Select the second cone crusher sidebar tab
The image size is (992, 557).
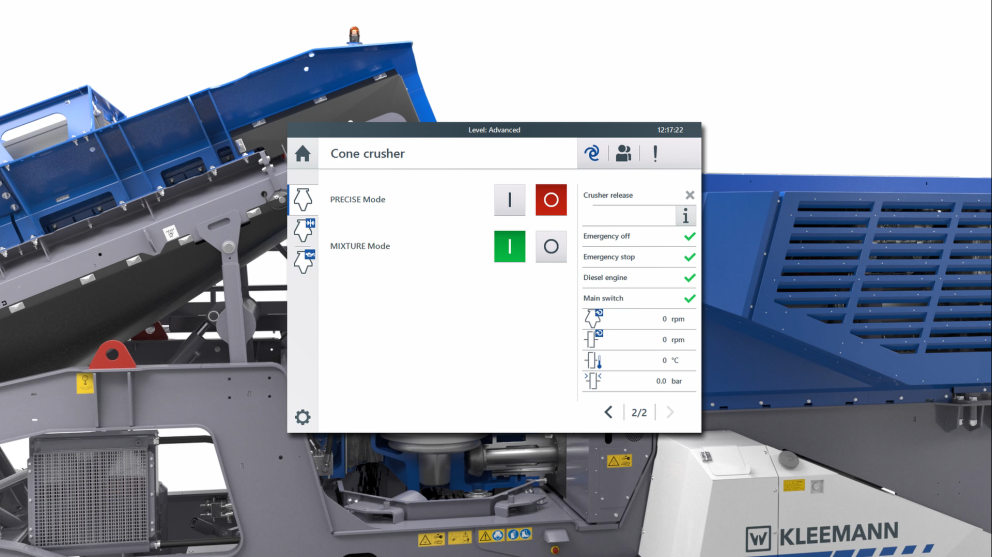click(304, 230)
